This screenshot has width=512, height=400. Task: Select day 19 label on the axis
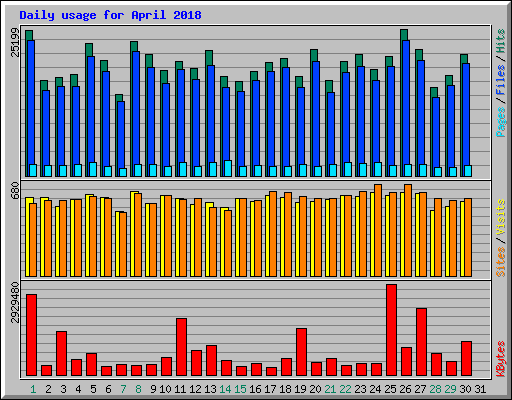coord(300,389)
